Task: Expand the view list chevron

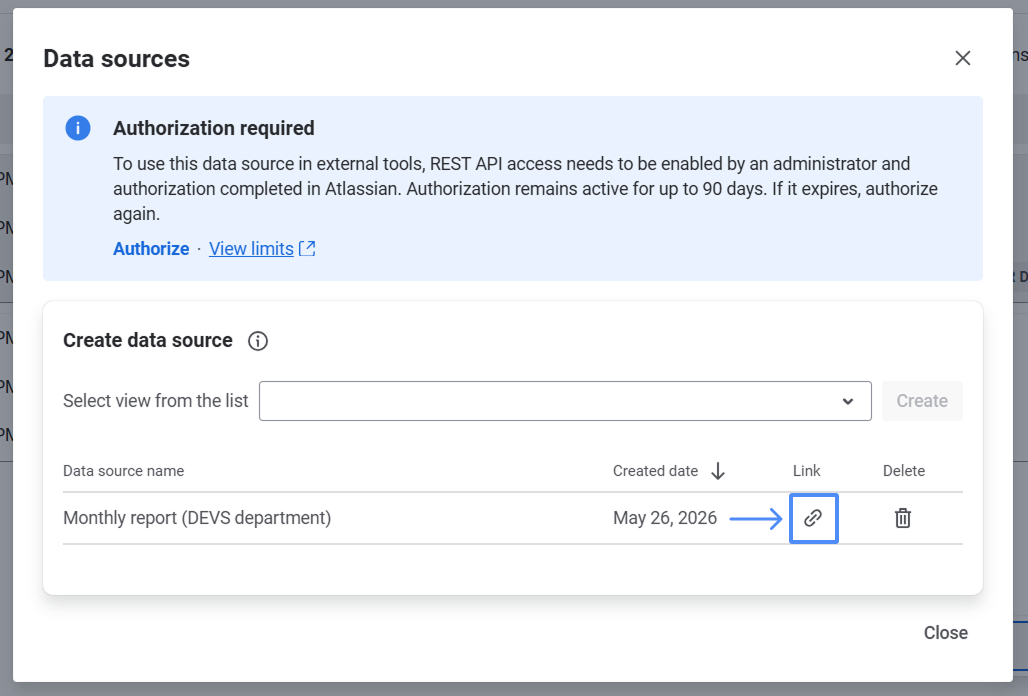Action: pos(848,401)
